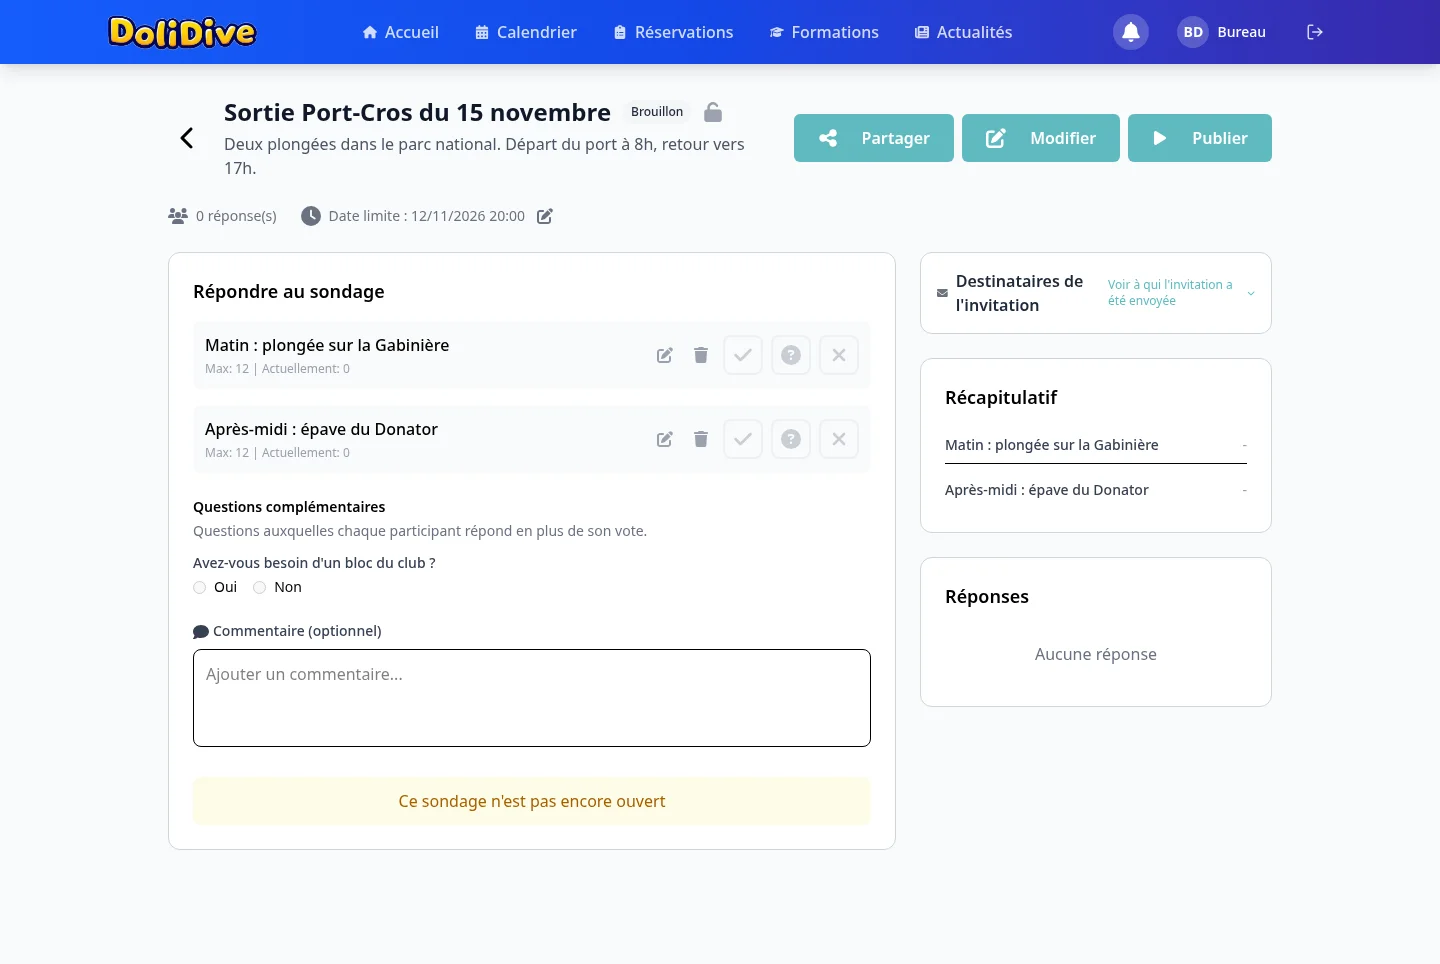The image size is (1440, 964).
Task: Click Matin row in Récapitulatif
Action: coord(1096,445)
